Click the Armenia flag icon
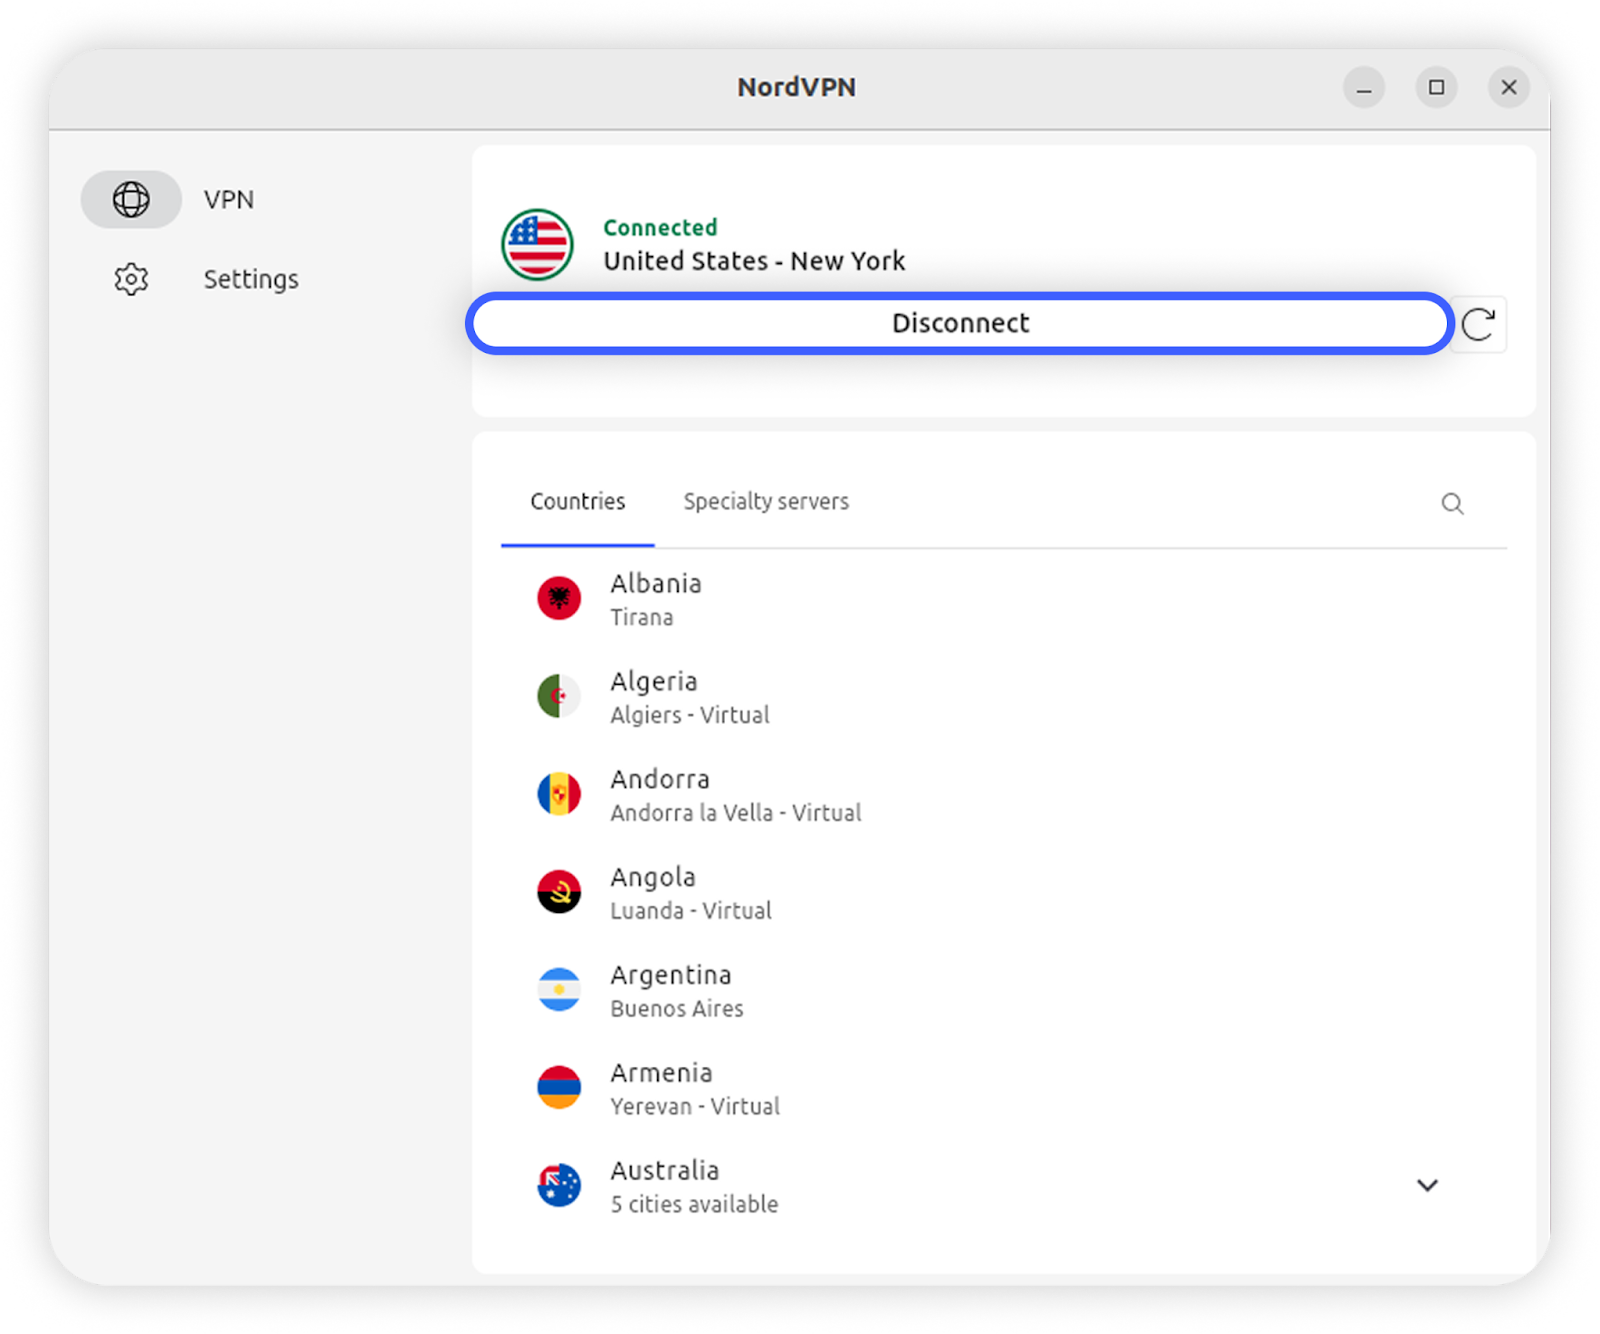The image size is (1600, 1334). [x=559, y=1088]
